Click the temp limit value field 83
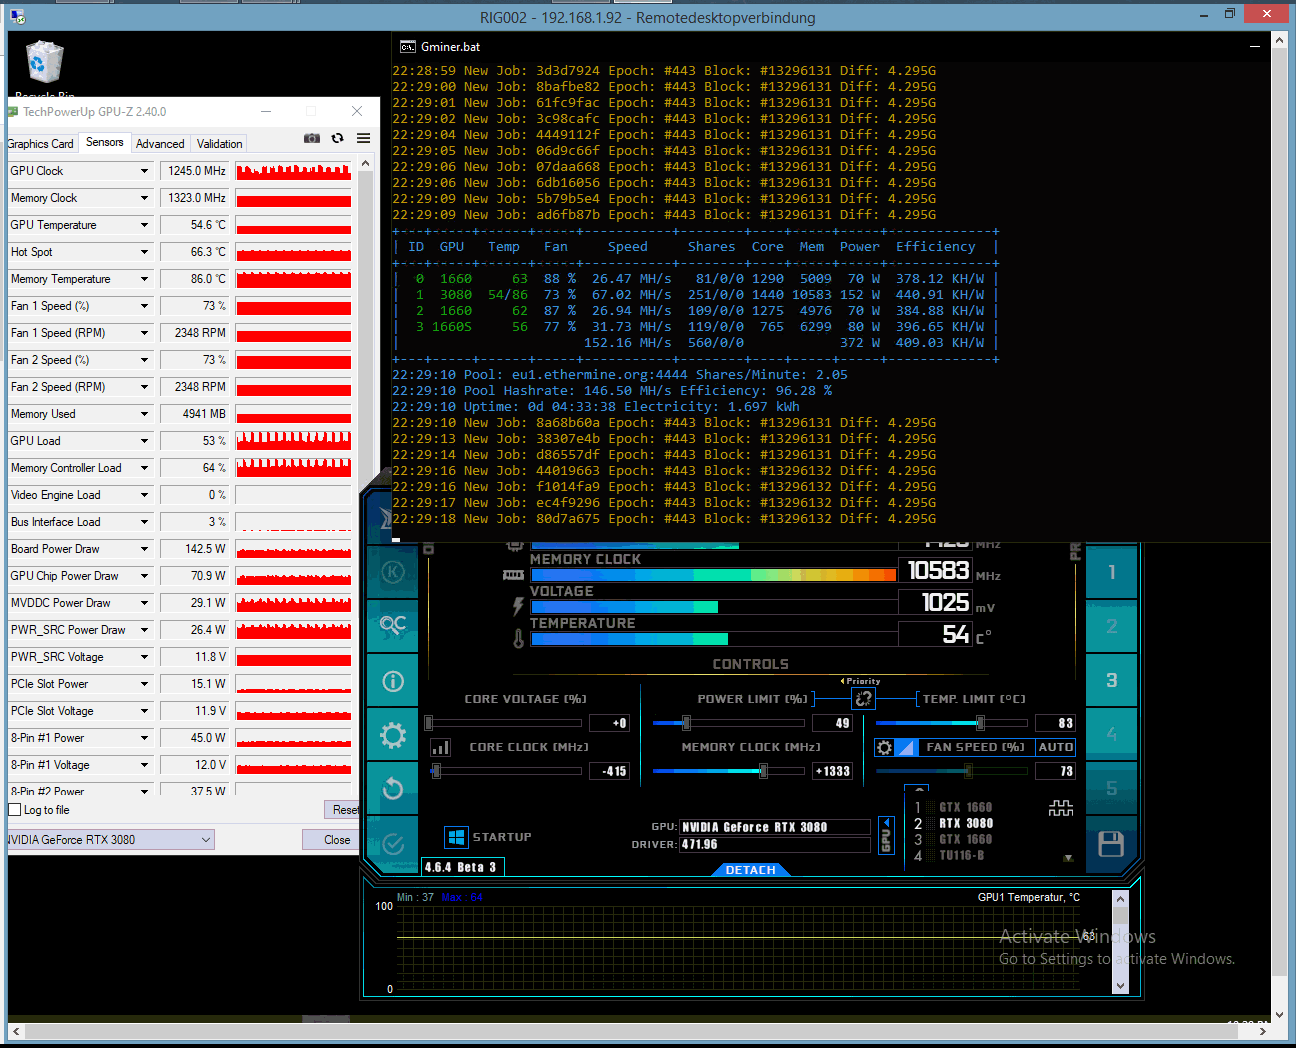 pyautogui.click(x=1055, y=723)
